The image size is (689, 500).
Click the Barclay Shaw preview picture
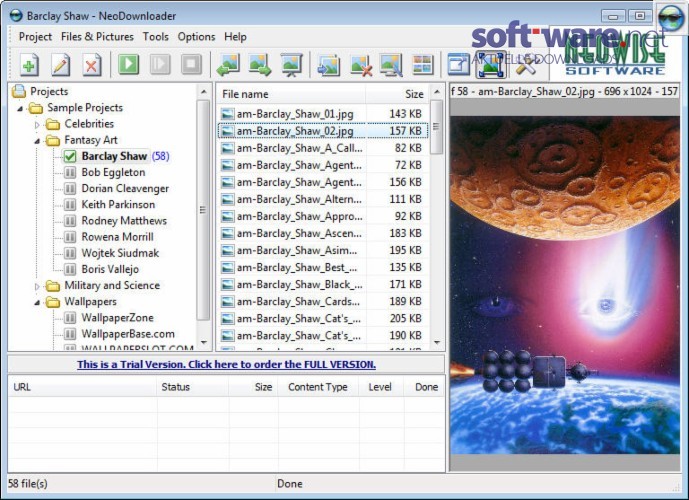pyautogui.click(x=565, y=285)
